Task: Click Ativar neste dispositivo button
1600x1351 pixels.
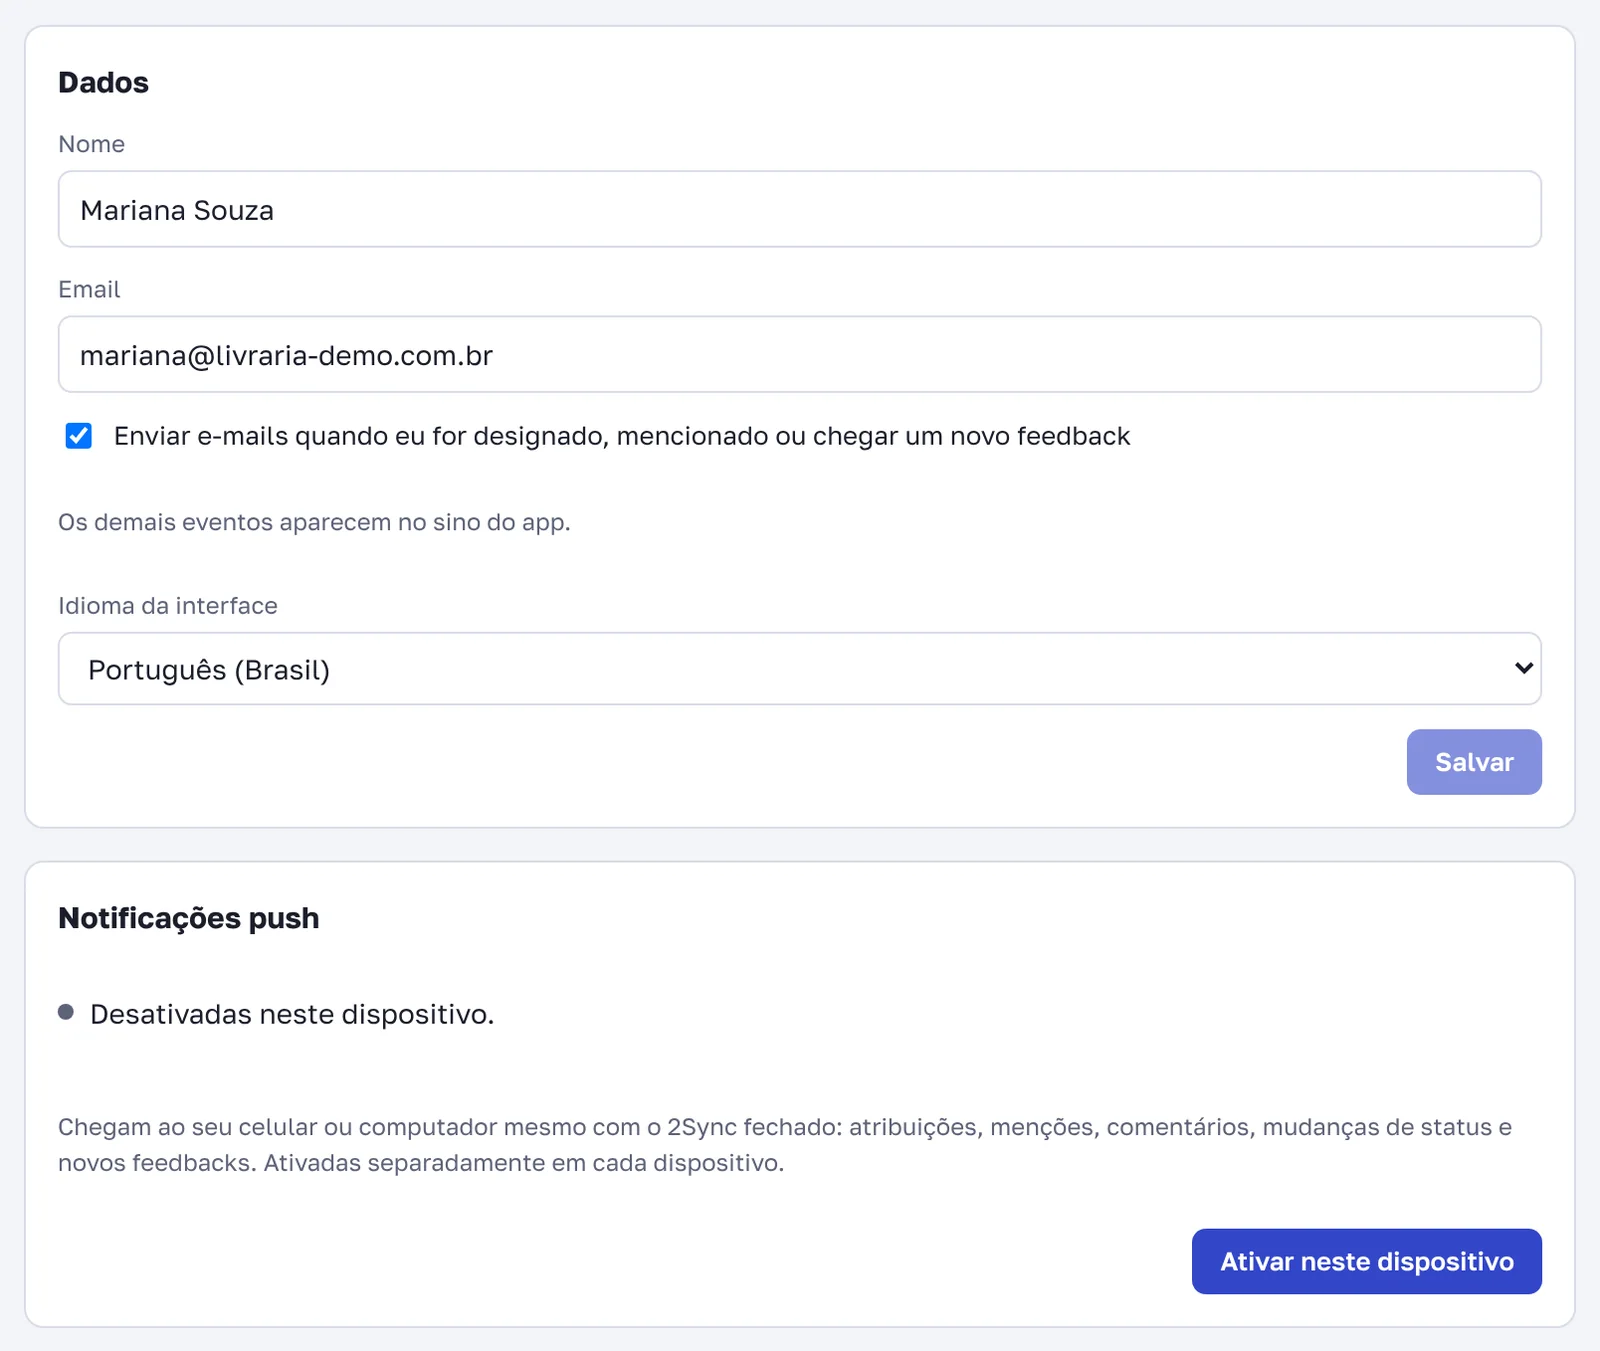Action: (x=1366, y=1261)
